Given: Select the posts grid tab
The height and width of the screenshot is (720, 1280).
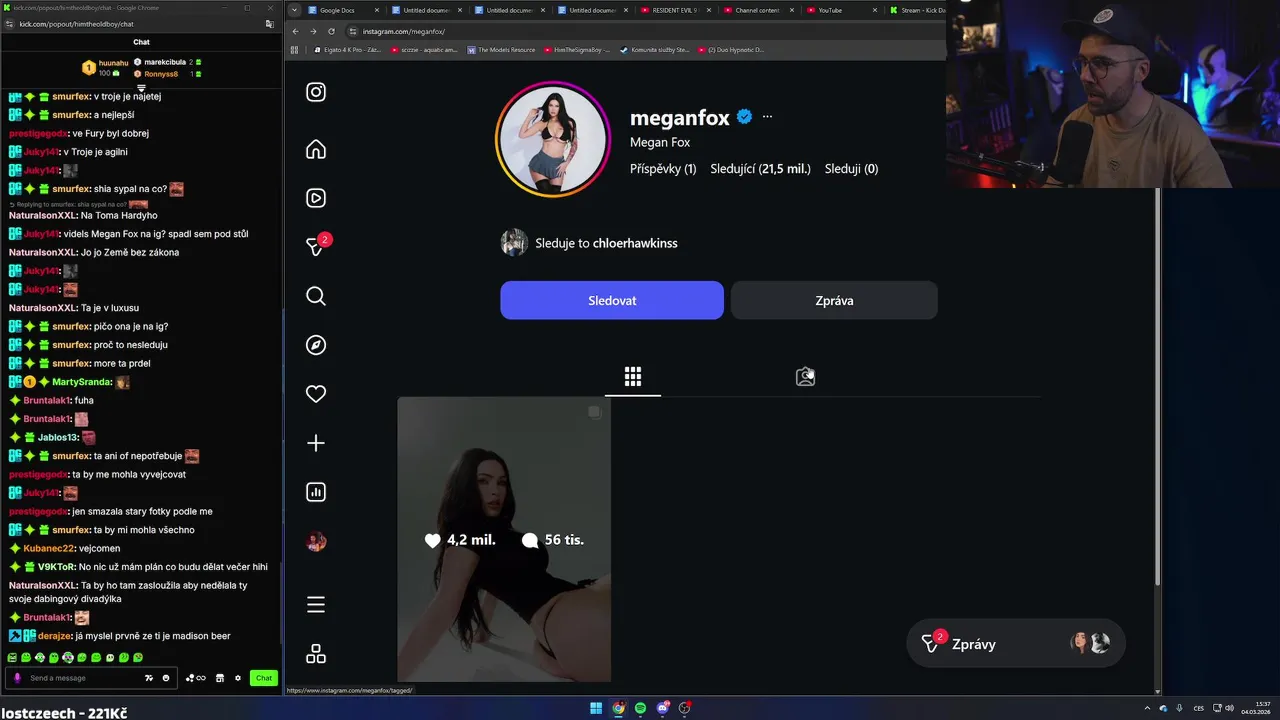Looking at the screenshot, I should coord(633,377).
